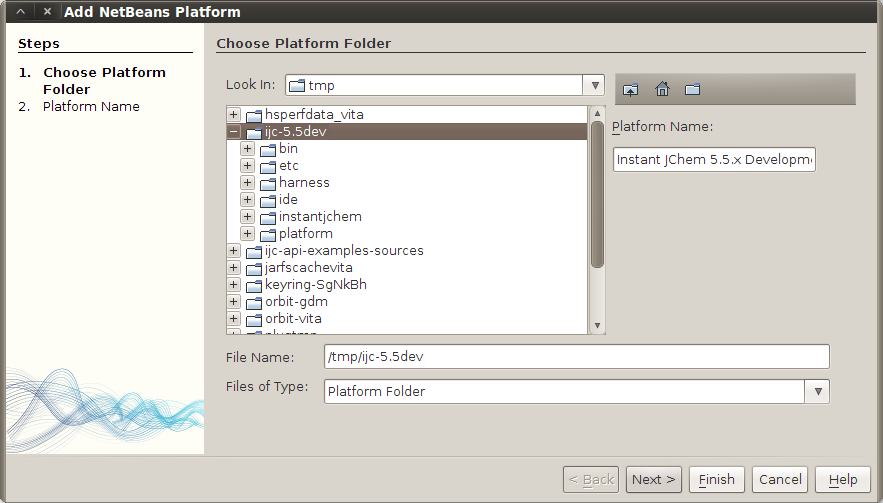Click the folder icon beside jarfscachevita
Viewport: 883px width, 503px height.
[254, 268]
